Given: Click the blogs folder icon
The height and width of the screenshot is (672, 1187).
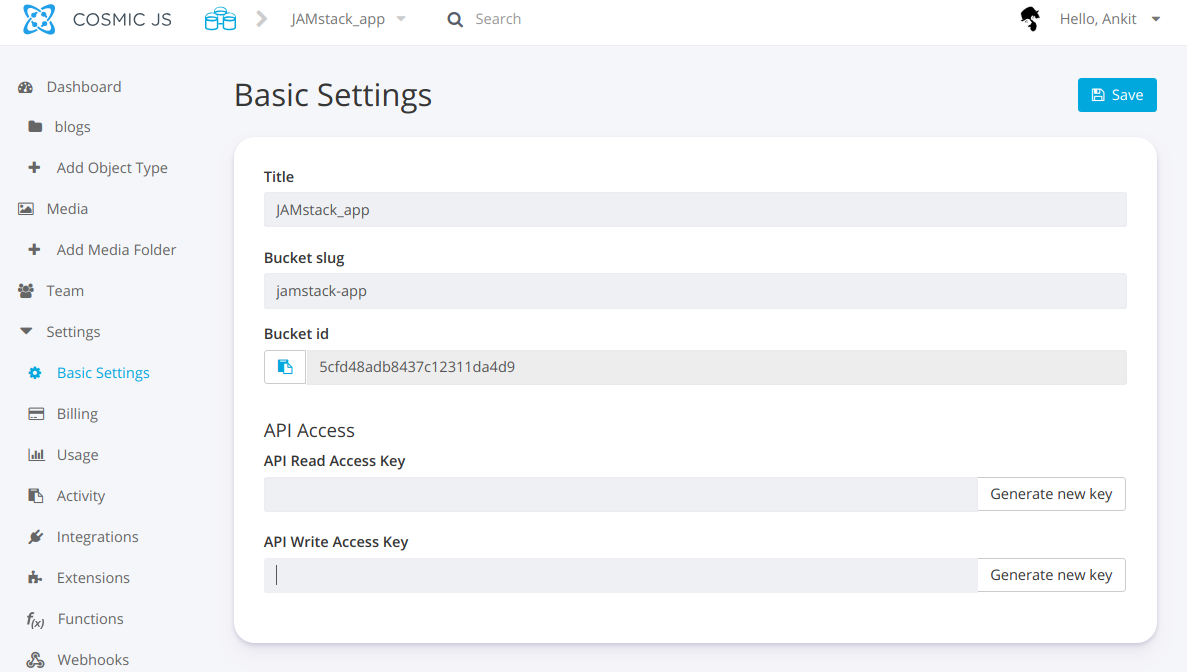Looking at the screenshot, I should click(x=35, y=126).
